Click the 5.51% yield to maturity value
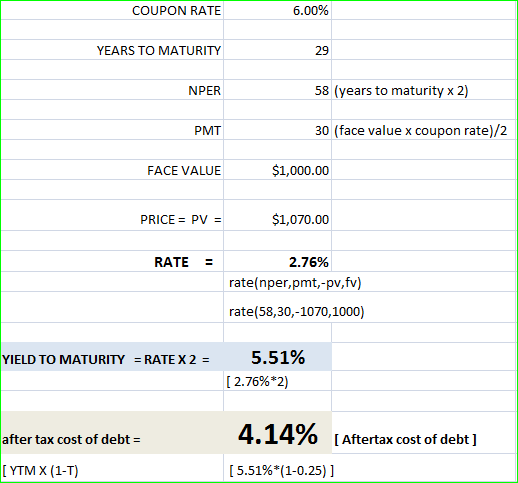Viewport: 518px width, 483px height. [278, 357]
